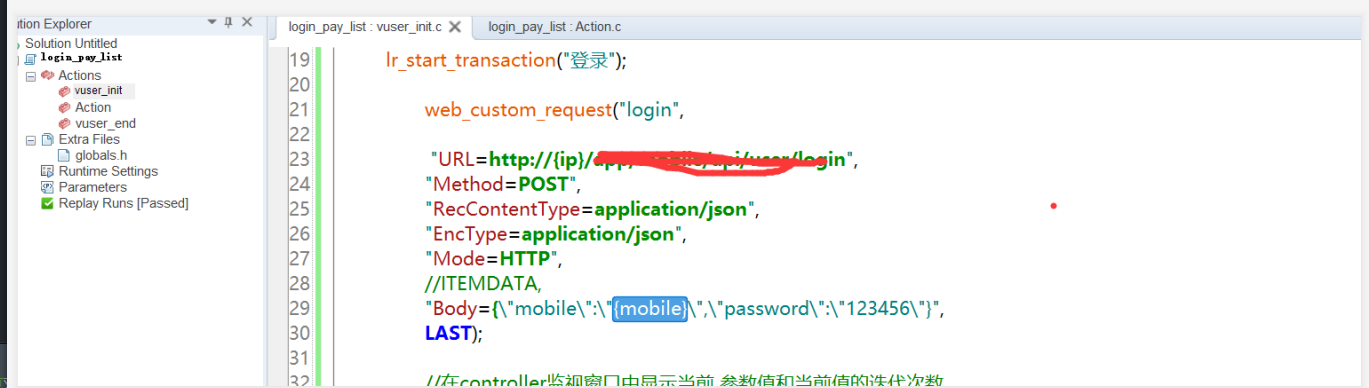The width and height of the screenshot is (1369, 388).
Task: Open vuser_end in the tree
Action: [105, 123]
